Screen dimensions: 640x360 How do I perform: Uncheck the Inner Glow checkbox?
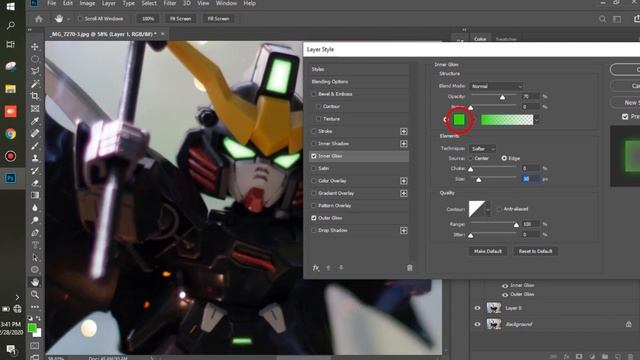coord(314,156)
